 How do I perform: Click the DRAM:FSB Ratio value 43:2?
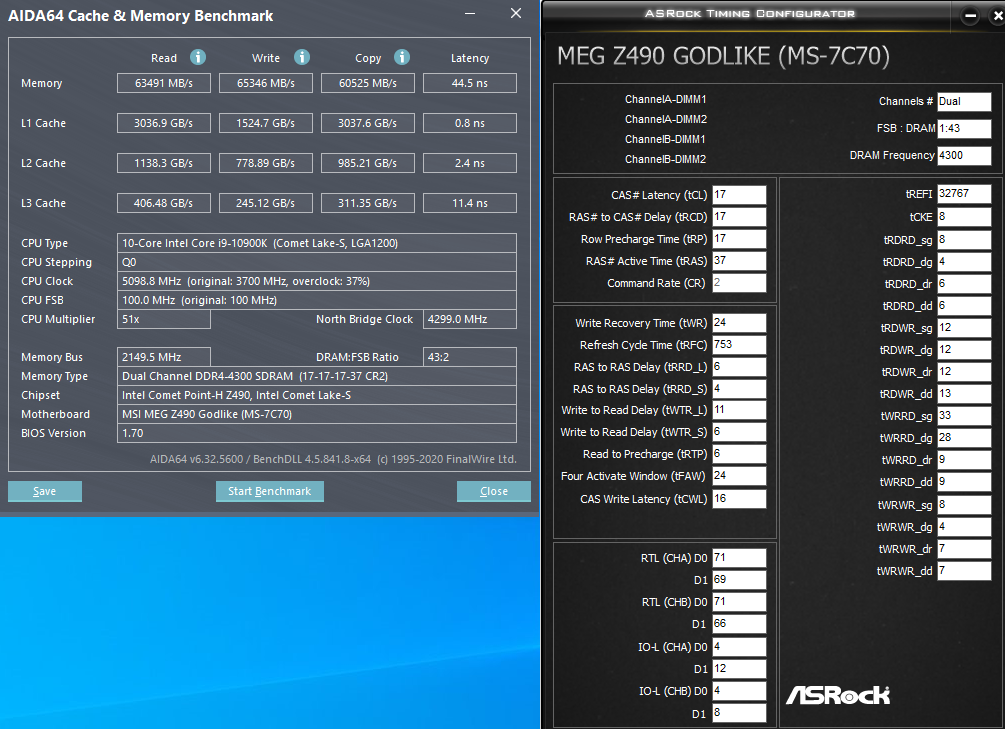(470, 357)
